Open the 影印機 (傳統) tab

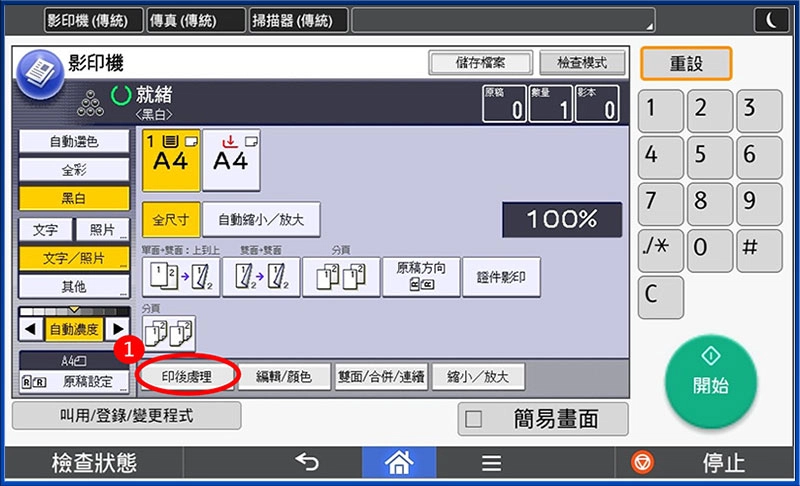click(x=94, y=20)
